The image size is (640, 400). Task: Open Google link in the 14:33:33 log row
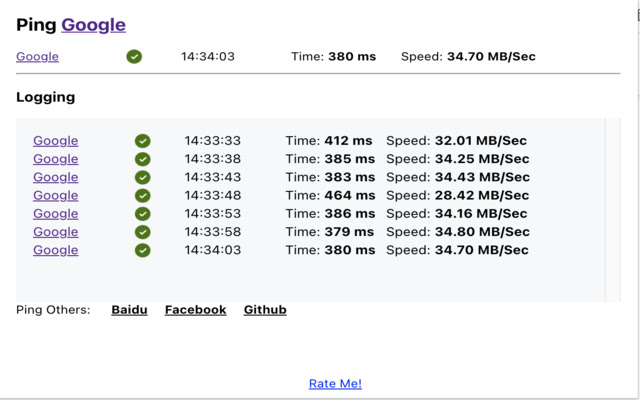(55, 141)
